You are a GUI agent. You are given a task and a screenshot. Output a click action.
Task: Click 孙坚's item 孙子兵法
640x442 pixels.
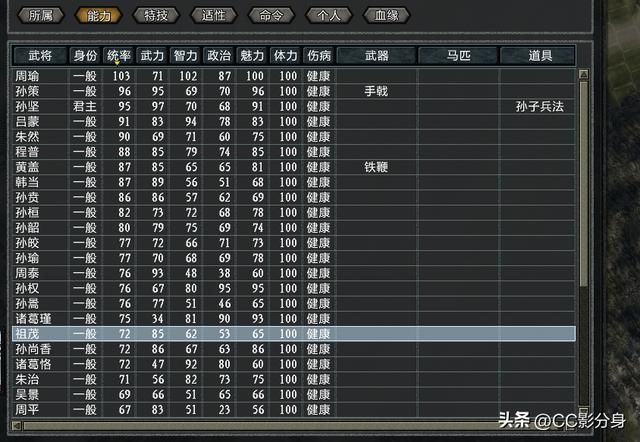click(540, 106)
